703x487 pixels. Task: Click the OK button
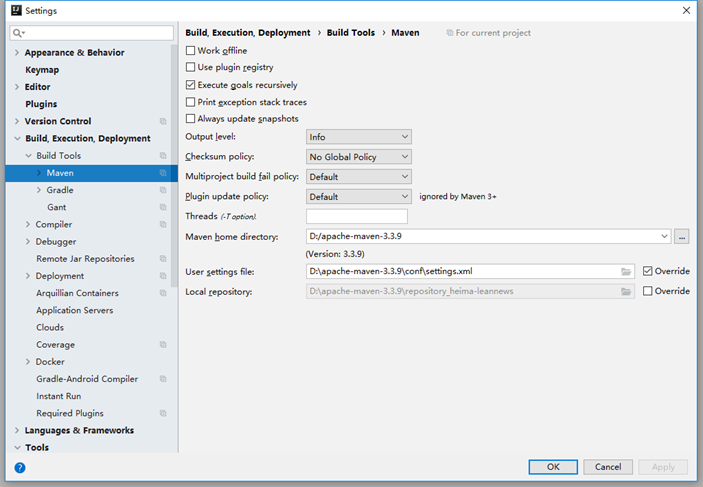pyautogui.click(x=553, y=467)
